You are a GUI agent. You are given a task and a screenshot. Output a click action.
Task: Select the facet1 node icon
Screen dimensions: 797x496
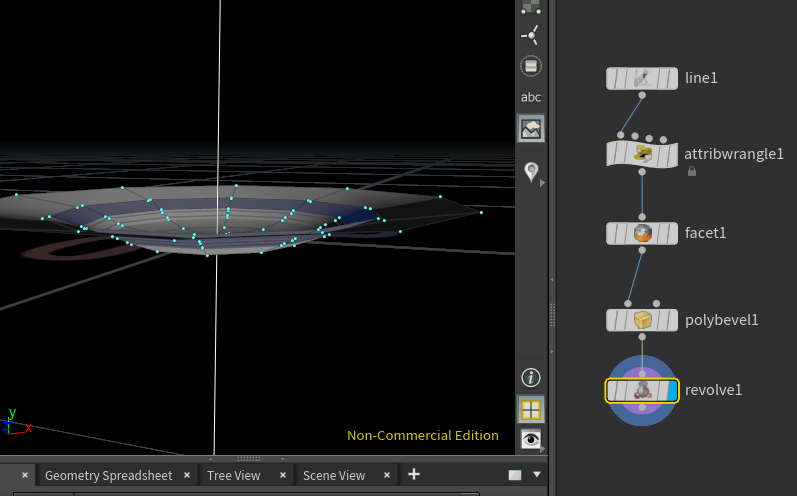(642, 233)
